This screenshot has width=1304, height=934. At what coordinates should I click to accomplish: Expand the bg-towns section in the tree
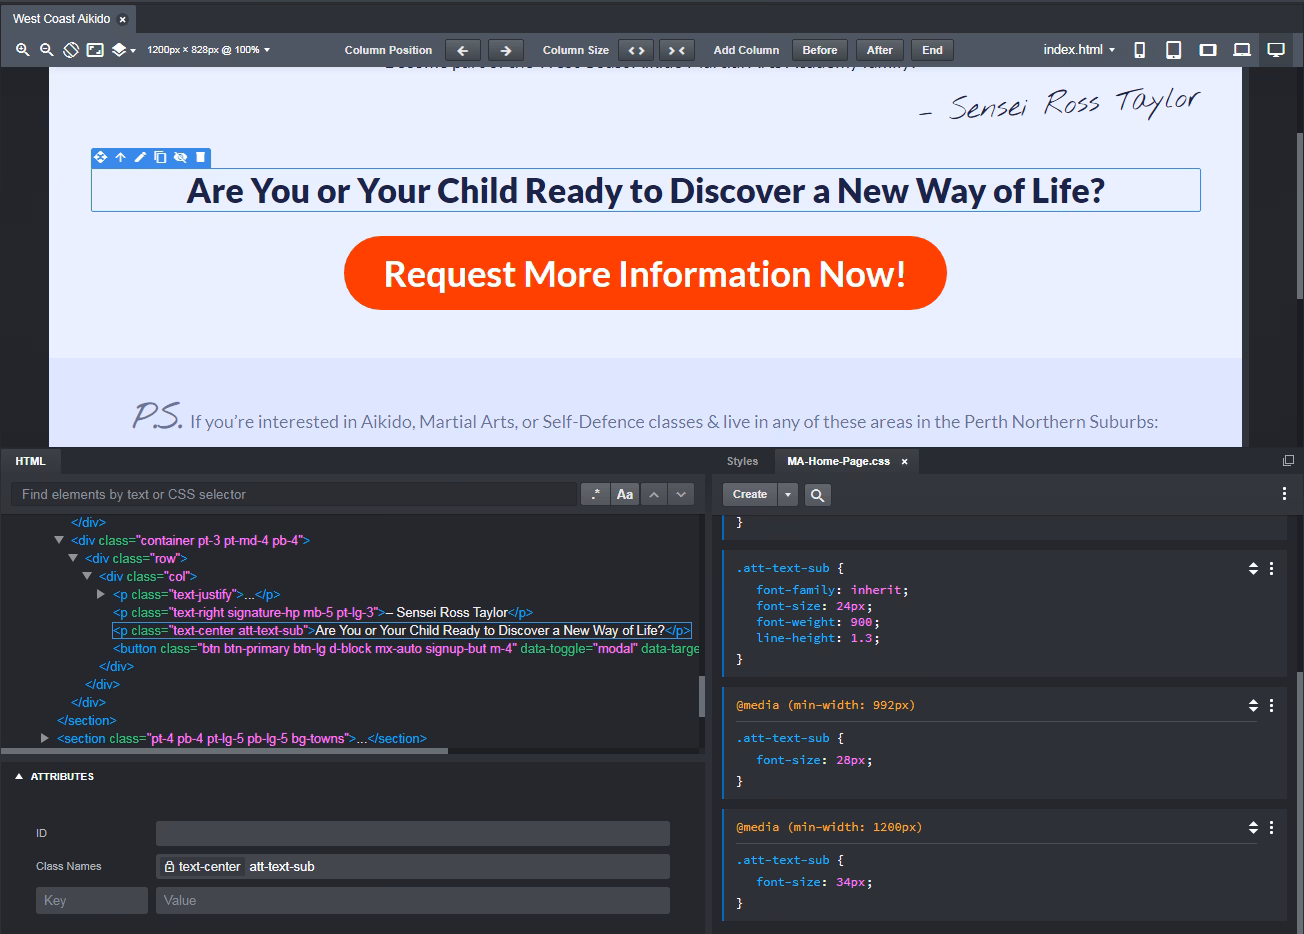pos(44,738)
